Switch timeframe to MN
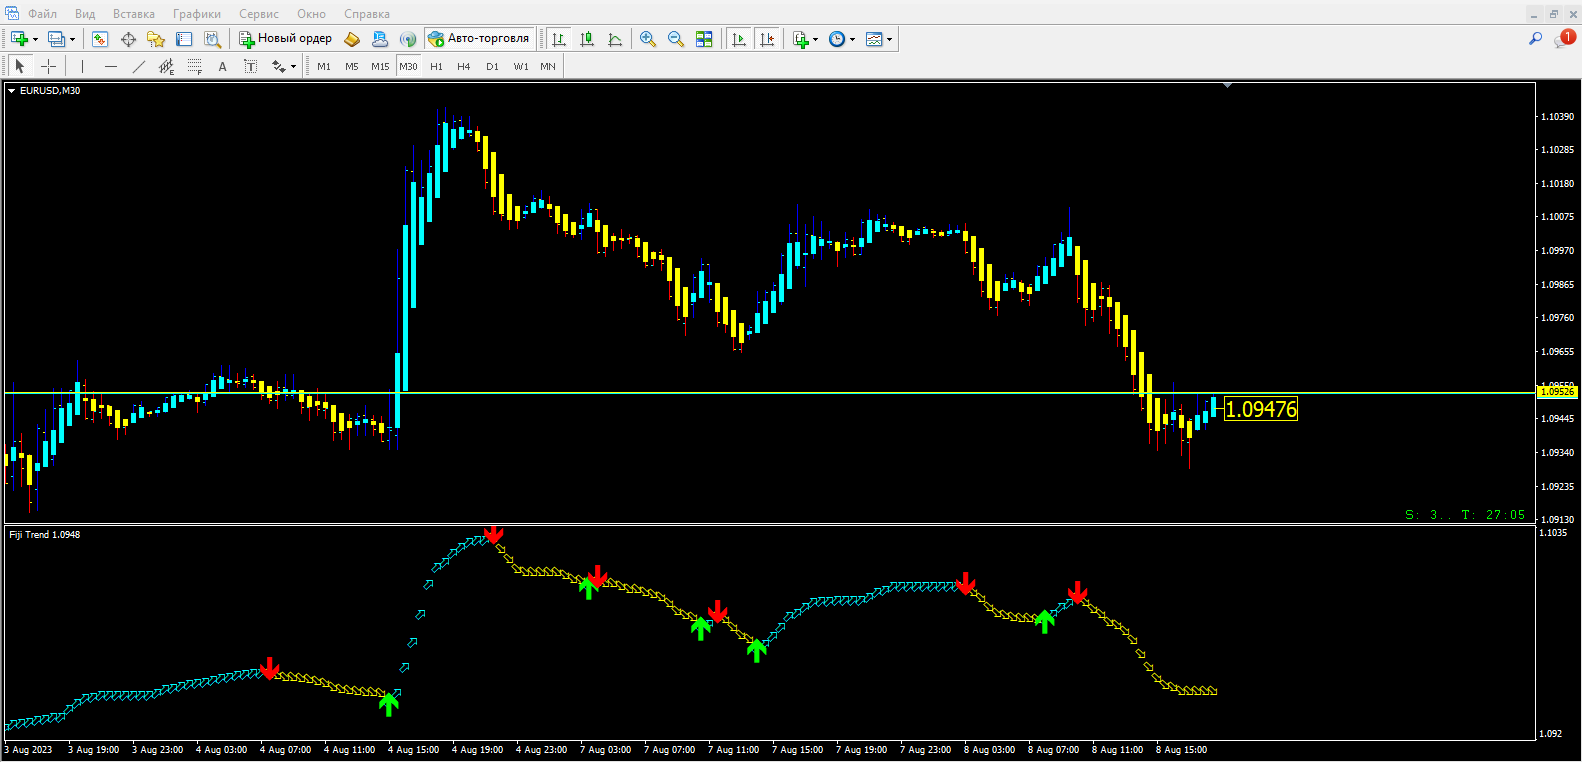 pyautogui.click(x=548, y=66)
